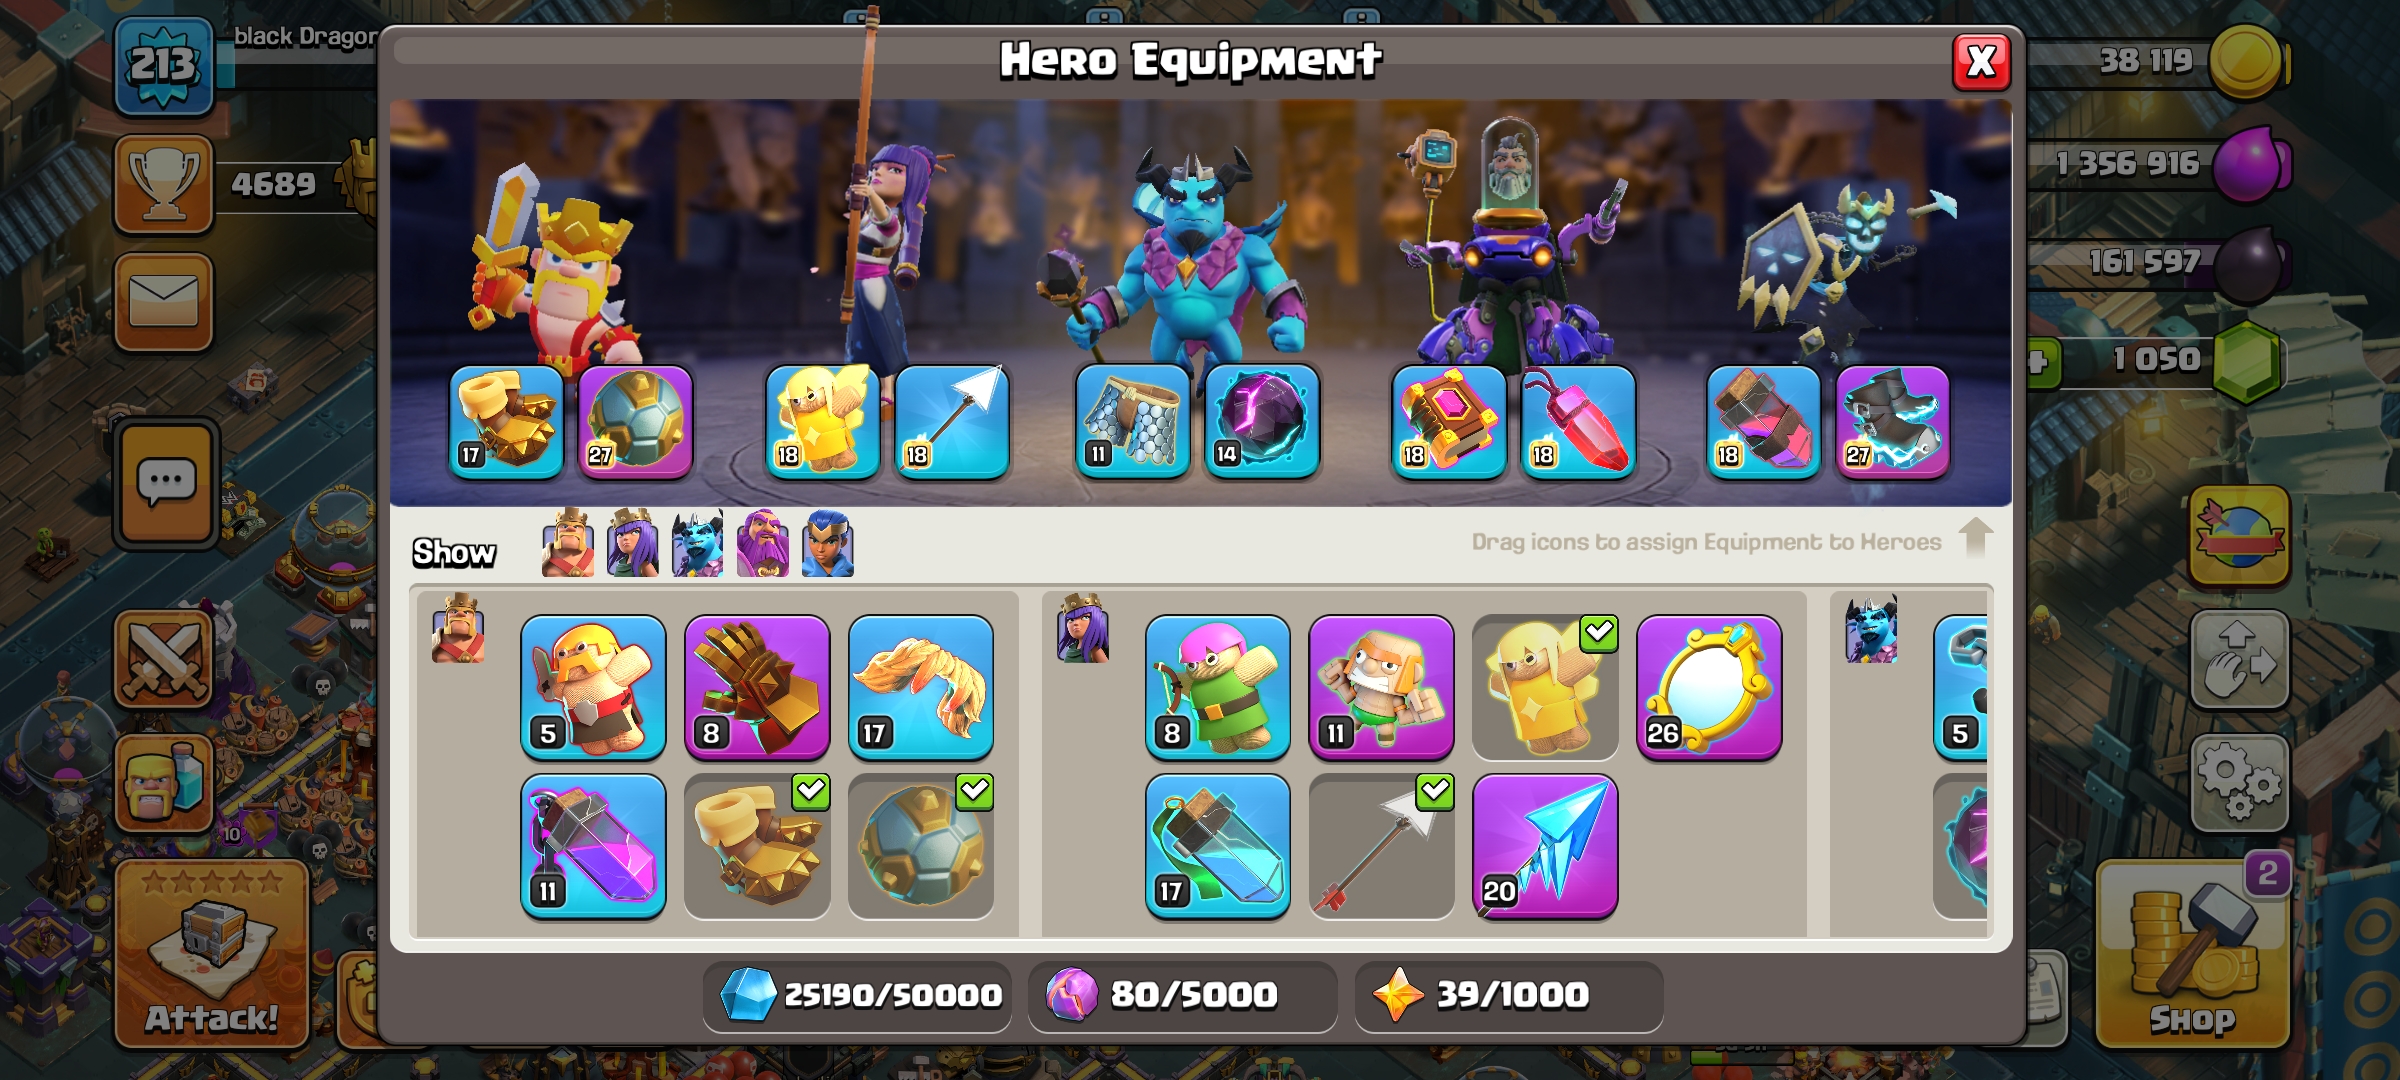Viewport: 2400px width, 1080px height.
Task: Select the level 20 frozen arrow equipment
Action: pos(1545,846)
